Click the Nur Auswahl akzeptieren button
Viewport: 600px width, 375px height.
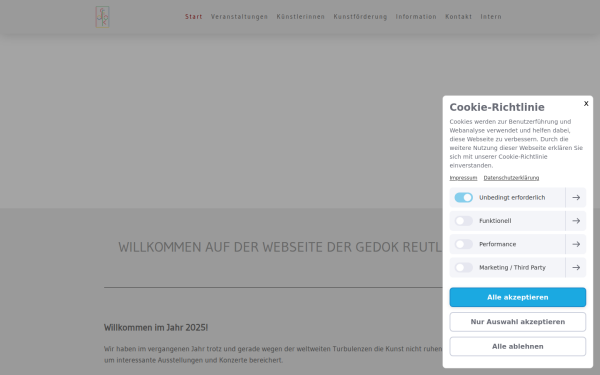coord(517,322)
